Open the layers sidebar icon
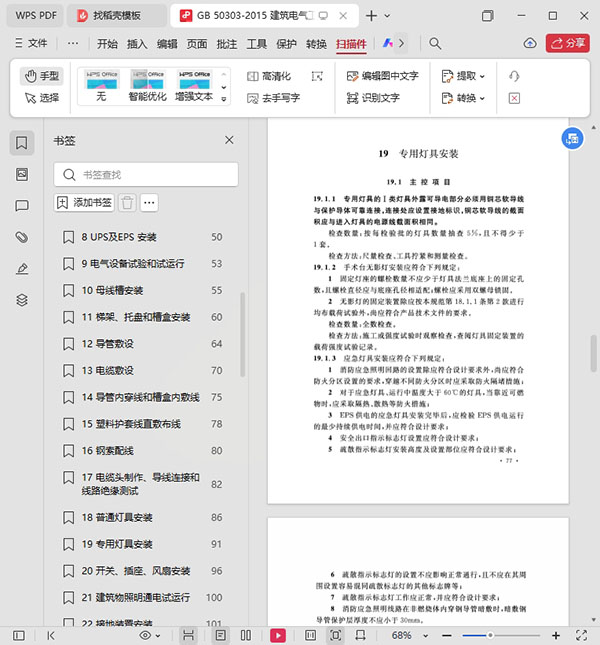 click(x=22, y=300)
